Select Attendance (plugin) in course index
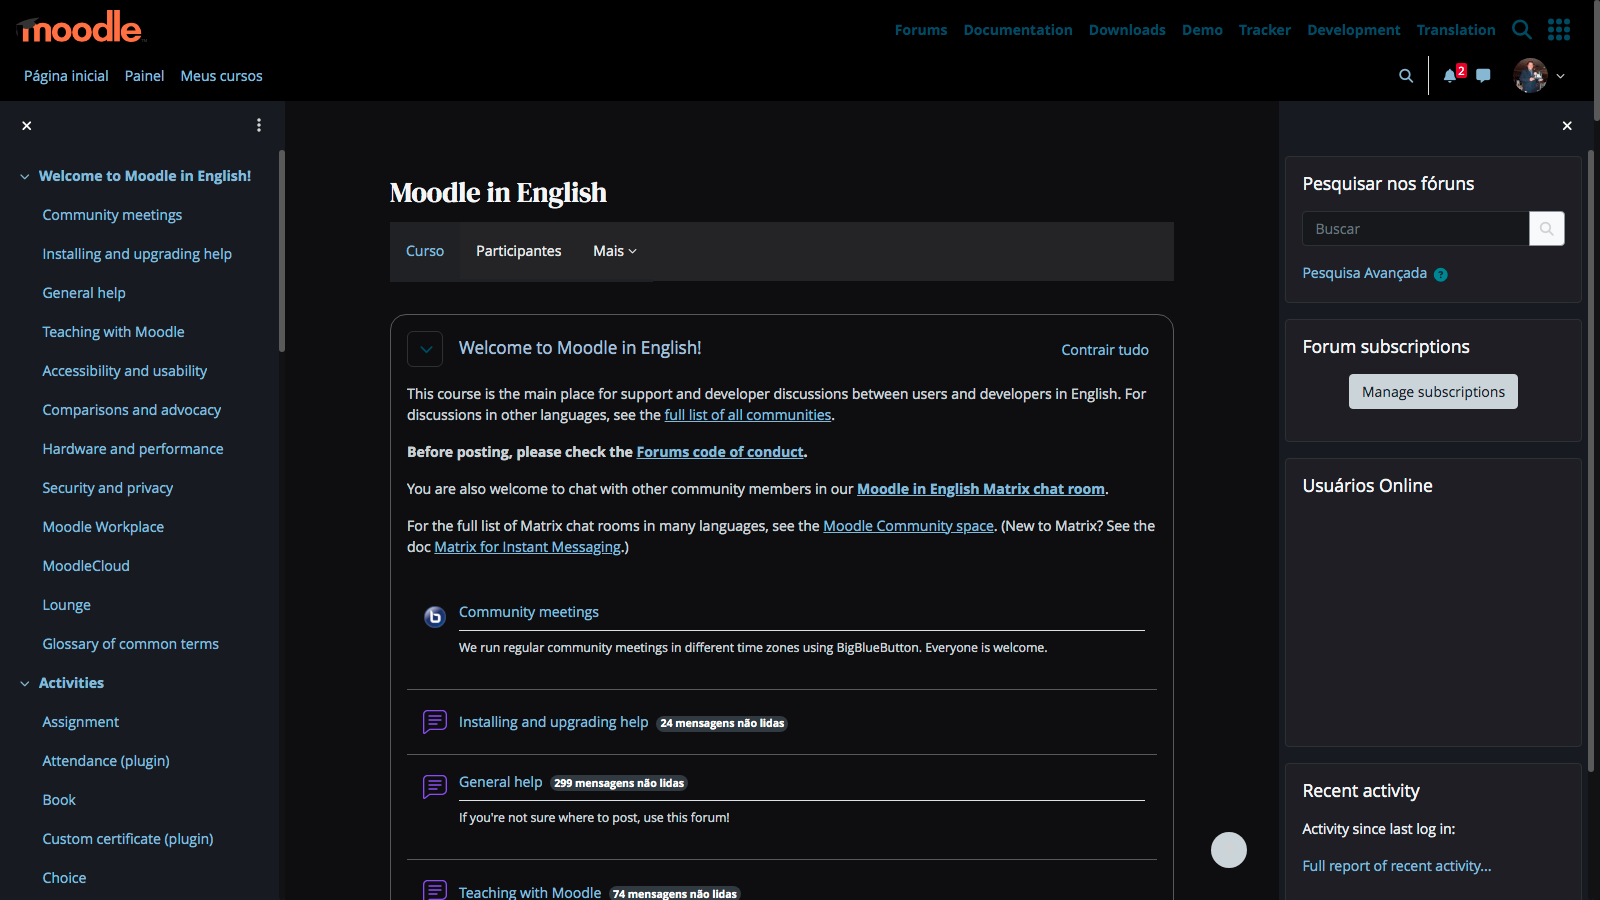Image resolution: width=1600 pixels, height=900 pixels. click(106, 761)
